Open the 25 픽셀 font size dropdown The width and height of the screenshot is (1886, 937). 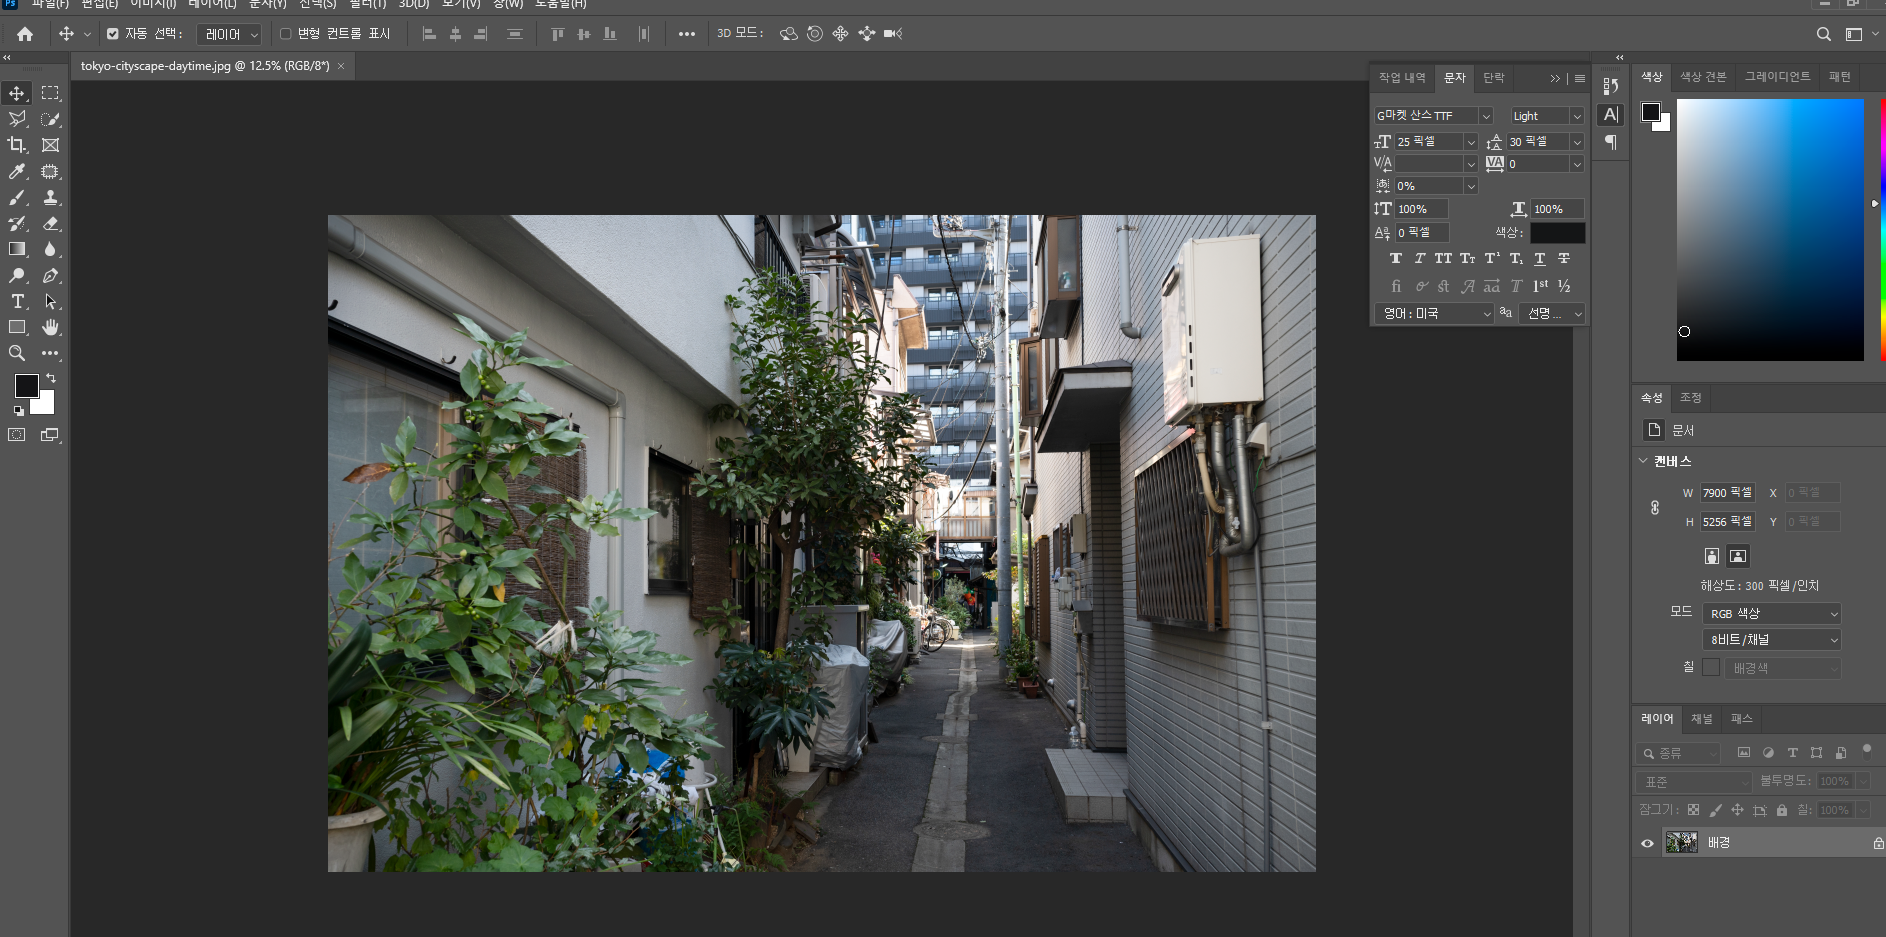click(1470, 142)
